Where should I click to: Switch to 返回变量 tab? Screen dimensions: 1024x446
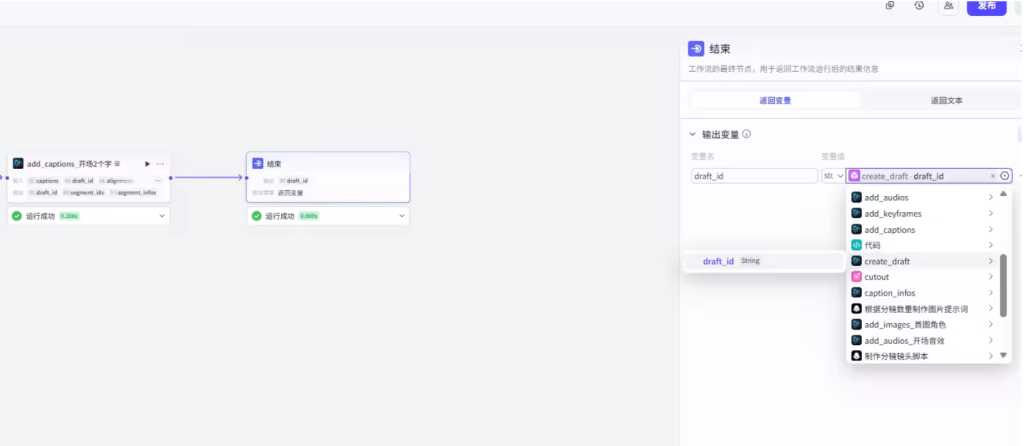click(x=775, y=100)
